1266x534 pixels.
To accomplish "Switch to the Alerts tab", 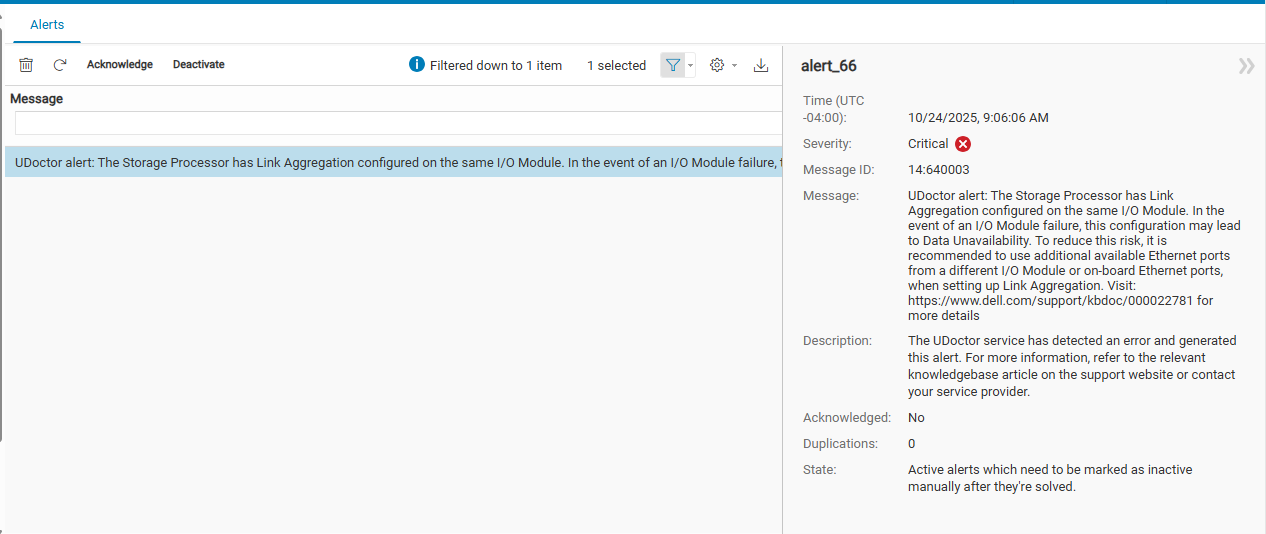I will coord(47,25).
